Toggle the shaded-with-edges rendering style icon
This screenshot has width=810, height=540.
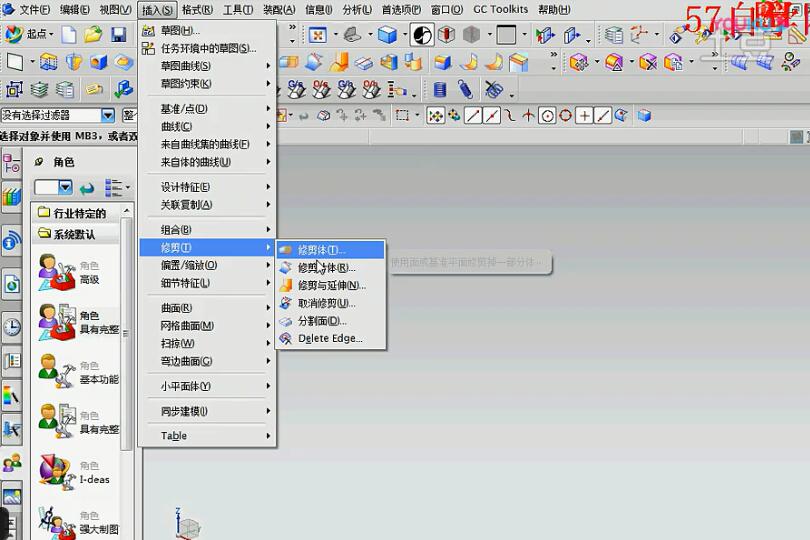tap(386, 35)
